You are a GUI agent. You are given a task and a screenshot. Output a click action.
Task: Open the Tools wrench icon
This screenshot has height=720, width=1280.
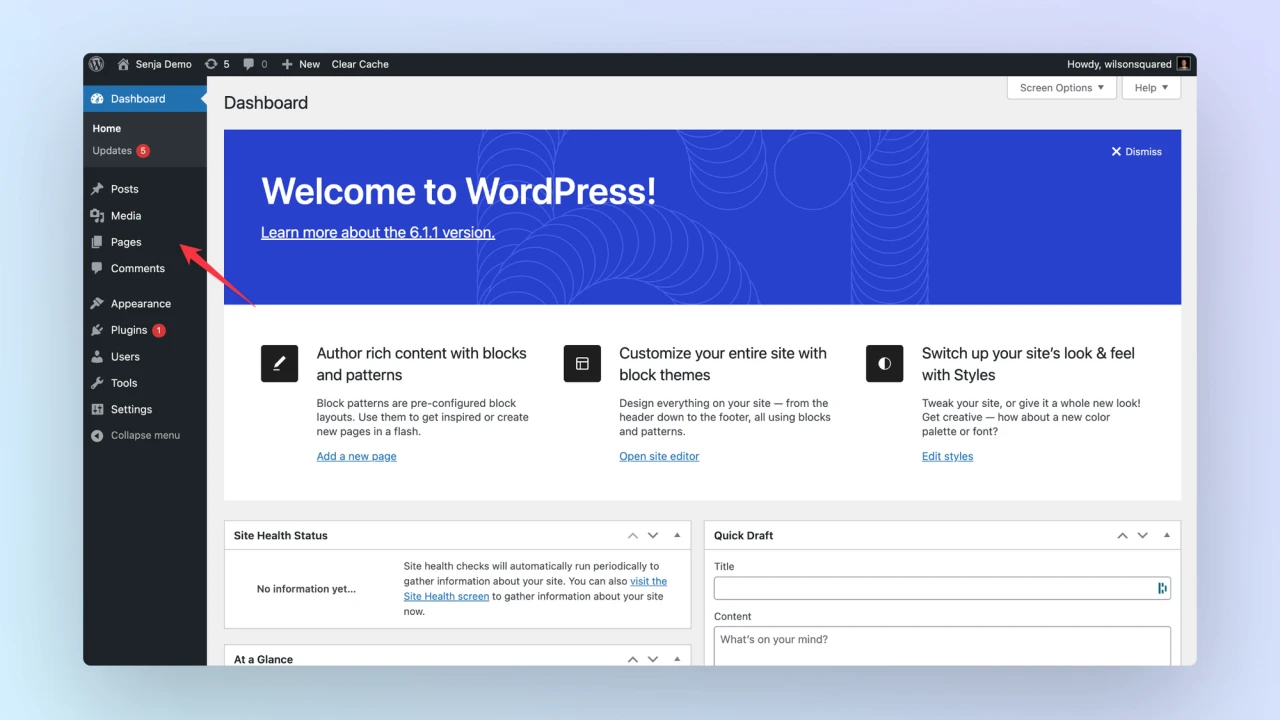coord(97,383)
